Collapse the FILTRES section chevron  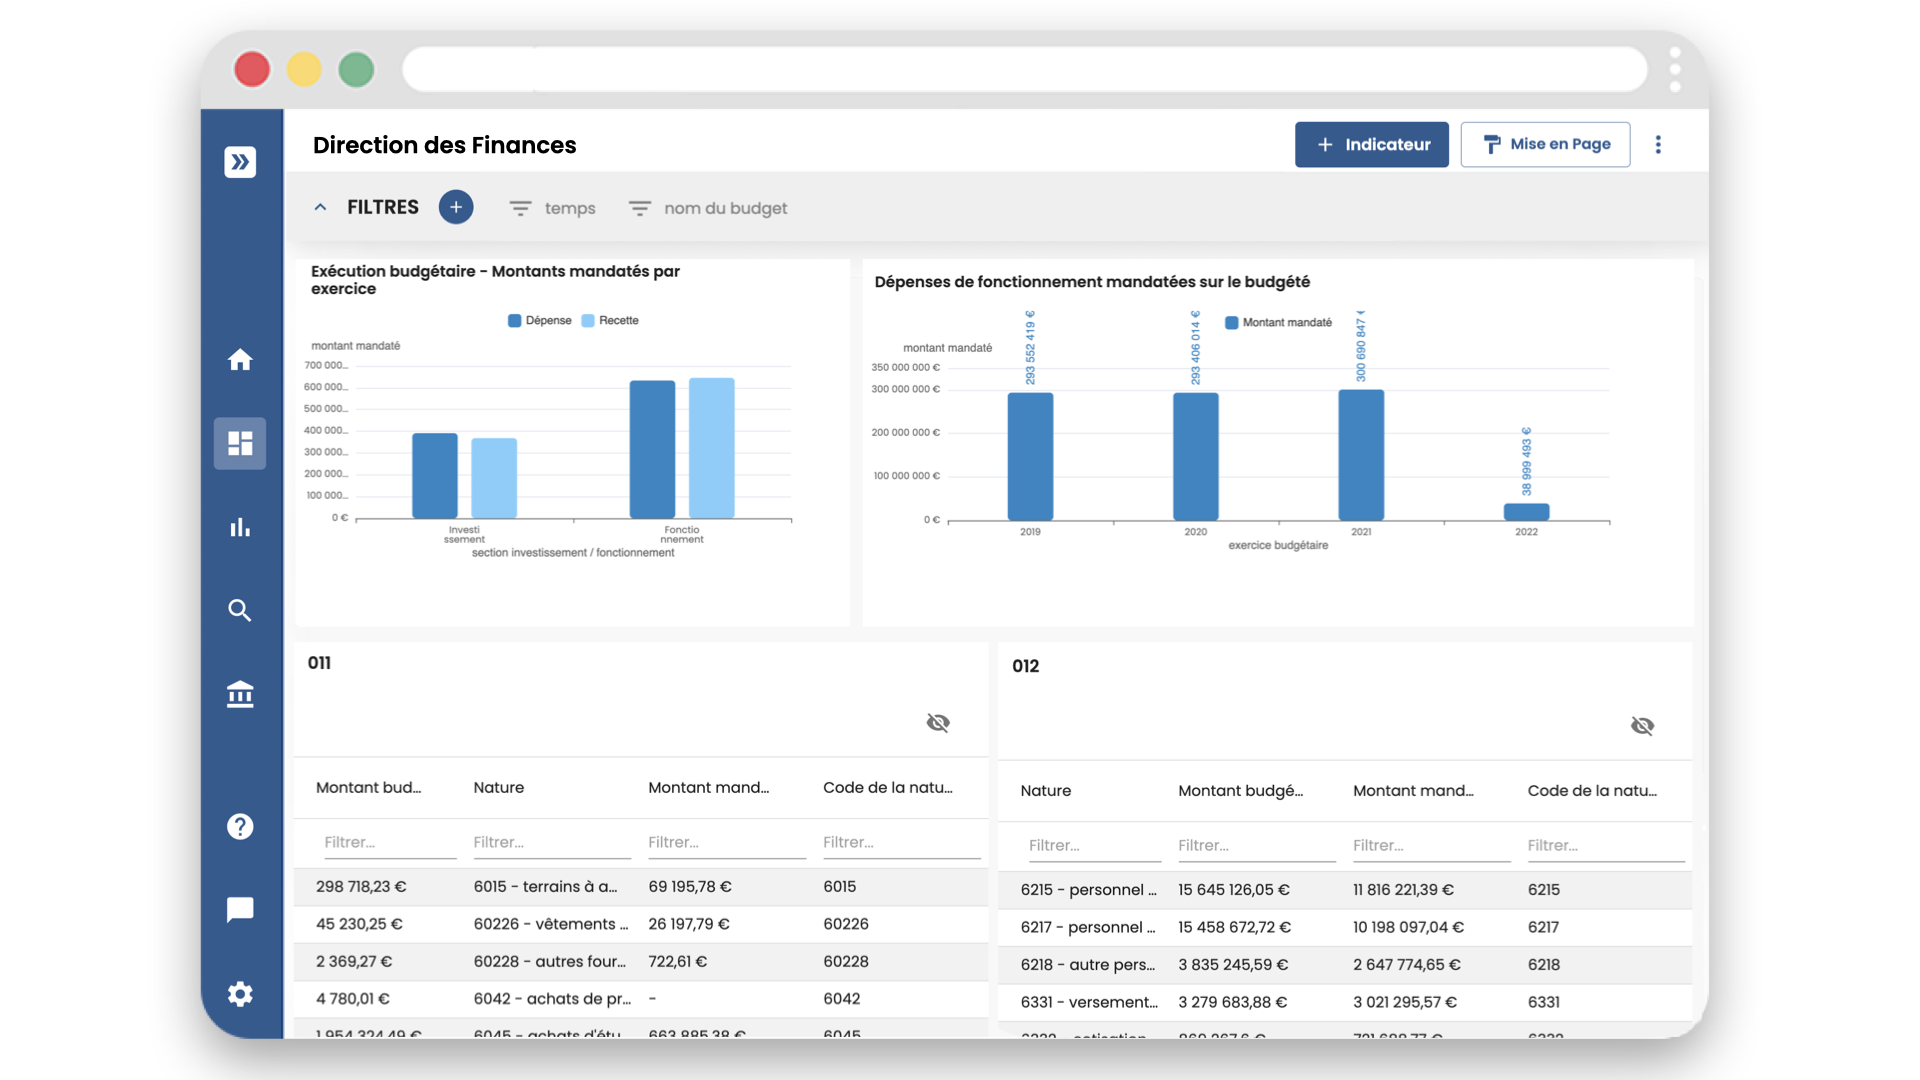pyautogui.click(x=320, y=208)
